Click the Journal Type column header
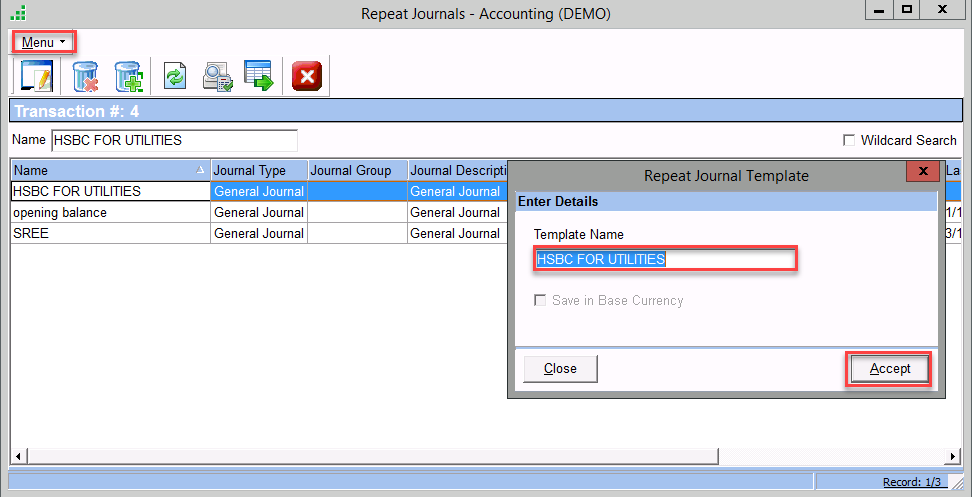 258,170
